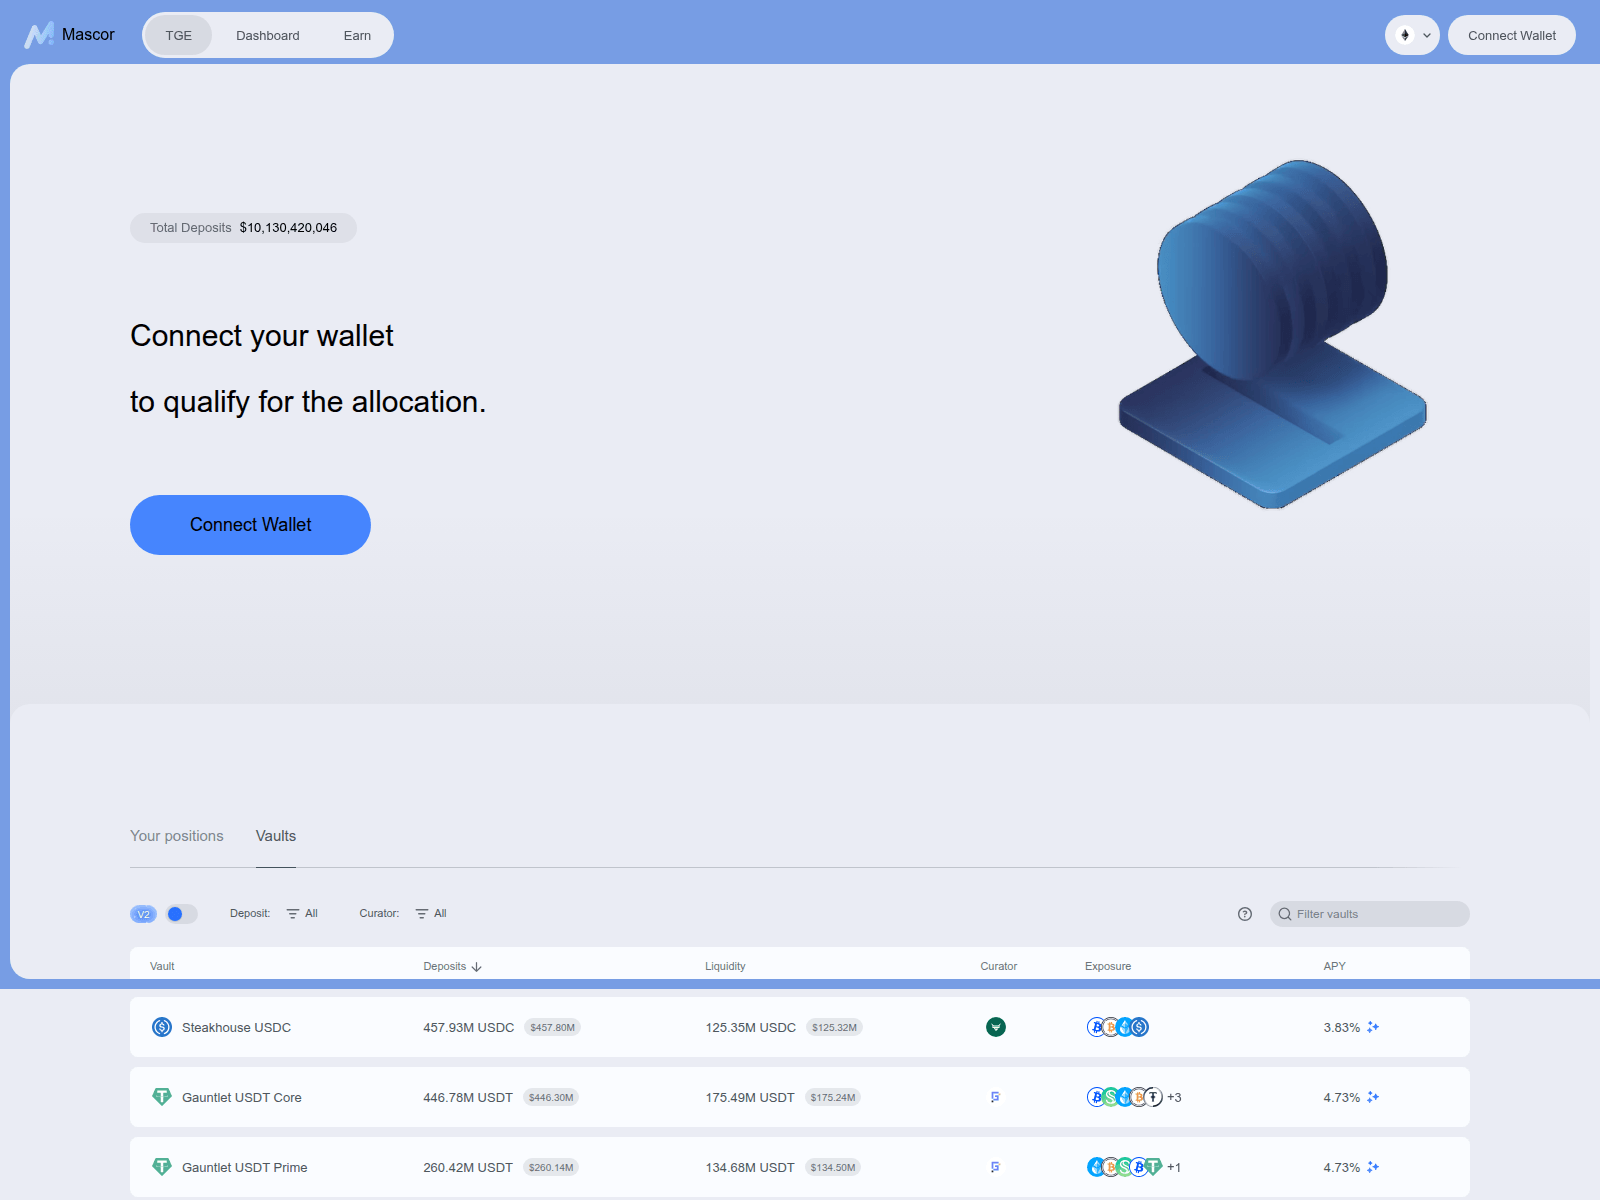Viewport: 1600px width, 1200px height.
Task: Click the Gauntlet USDT Prime curator icon
Action: point(995,1167)
